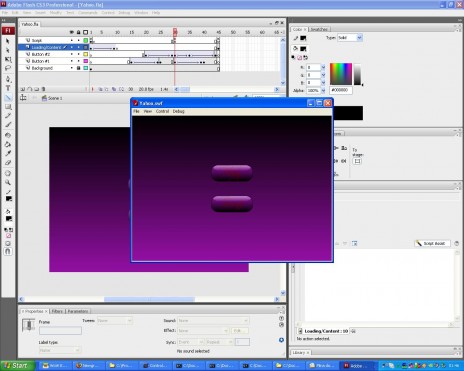Screen dimensions: 464x371
Task: Select the Text tool
Action: [x=8, y=88]
